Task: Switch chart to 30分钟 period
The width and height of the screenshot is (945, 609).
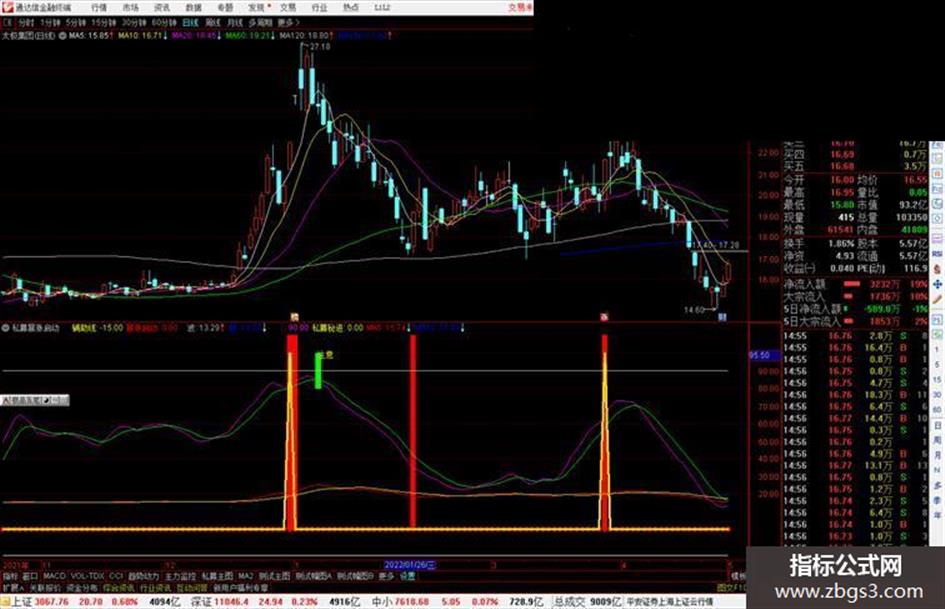Action: pyautogui.click(x=134, y=22)
